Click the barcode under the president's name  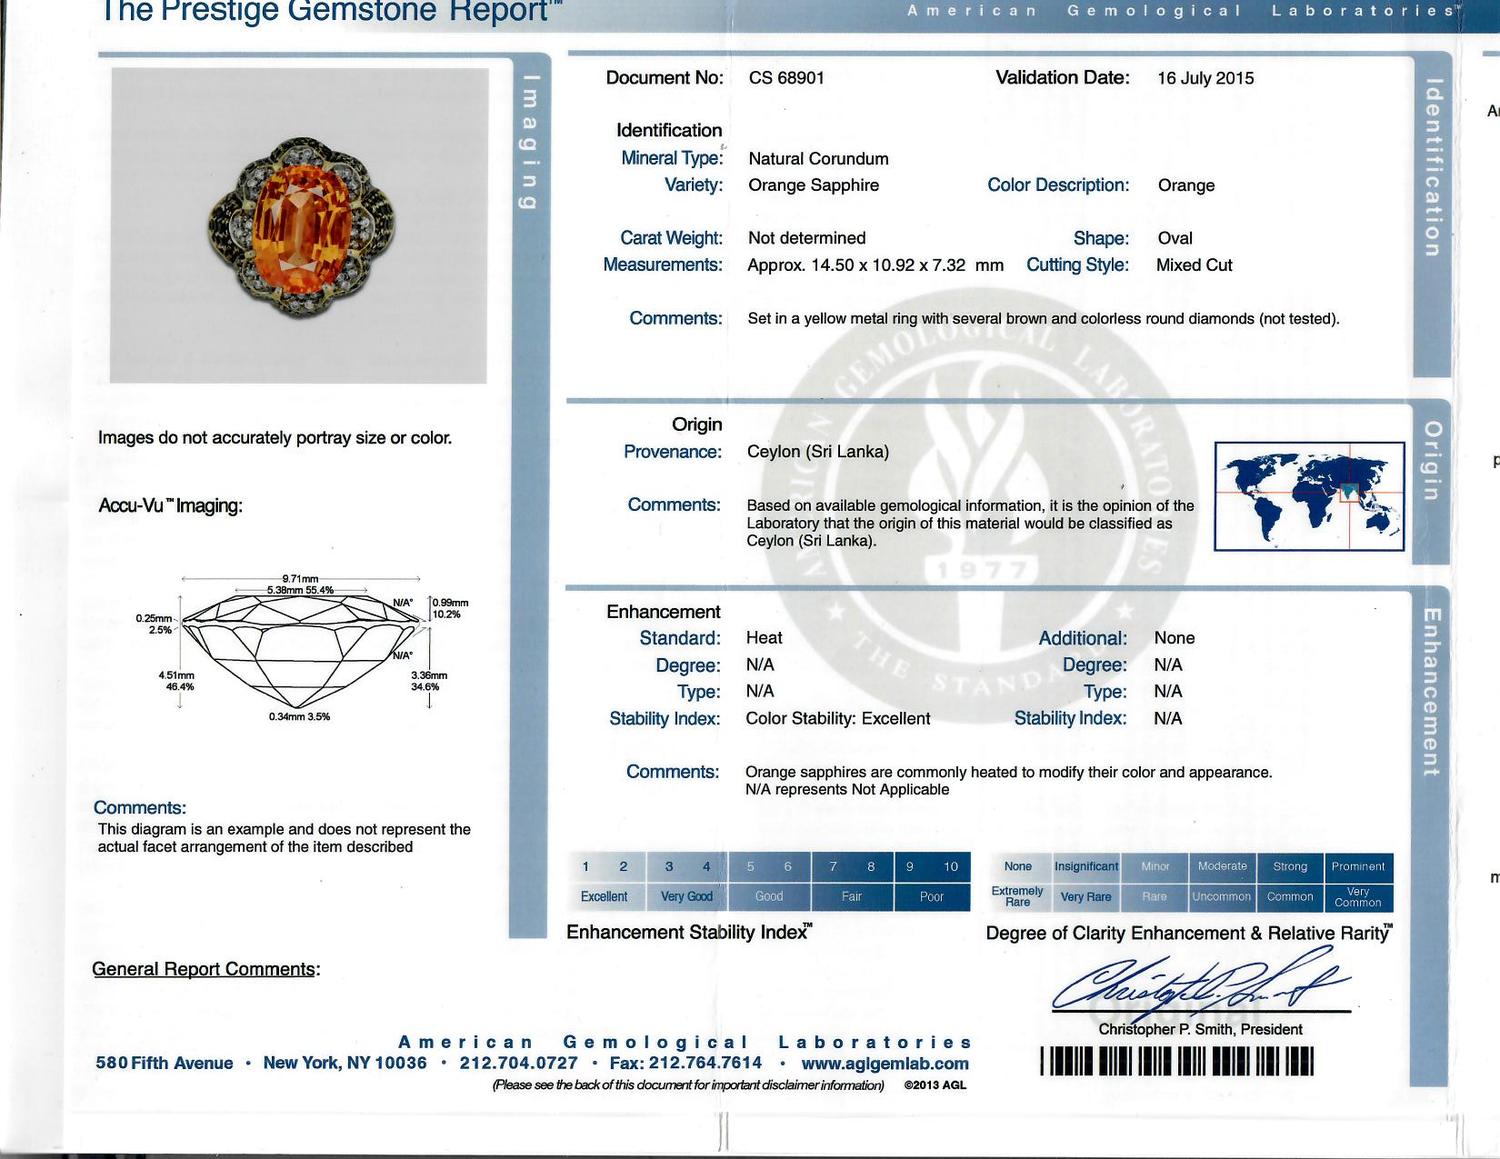click(1177, 1061)
